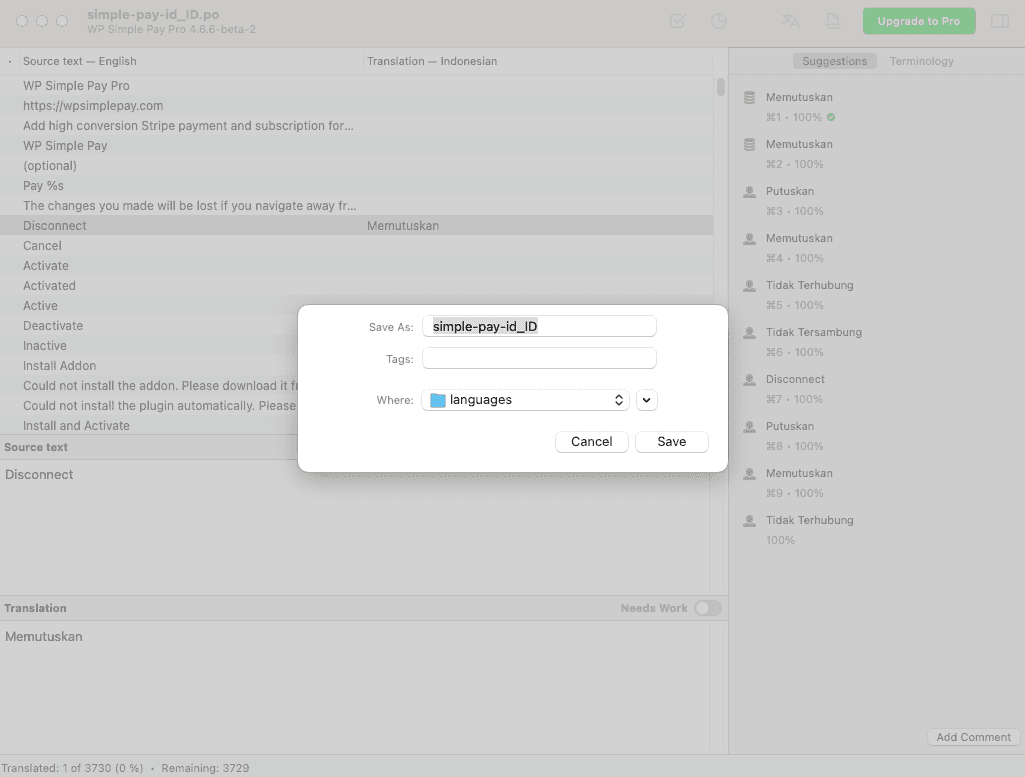Click the Add Comment button
This screenshot has width=1025, height=777.
[973, 737]
